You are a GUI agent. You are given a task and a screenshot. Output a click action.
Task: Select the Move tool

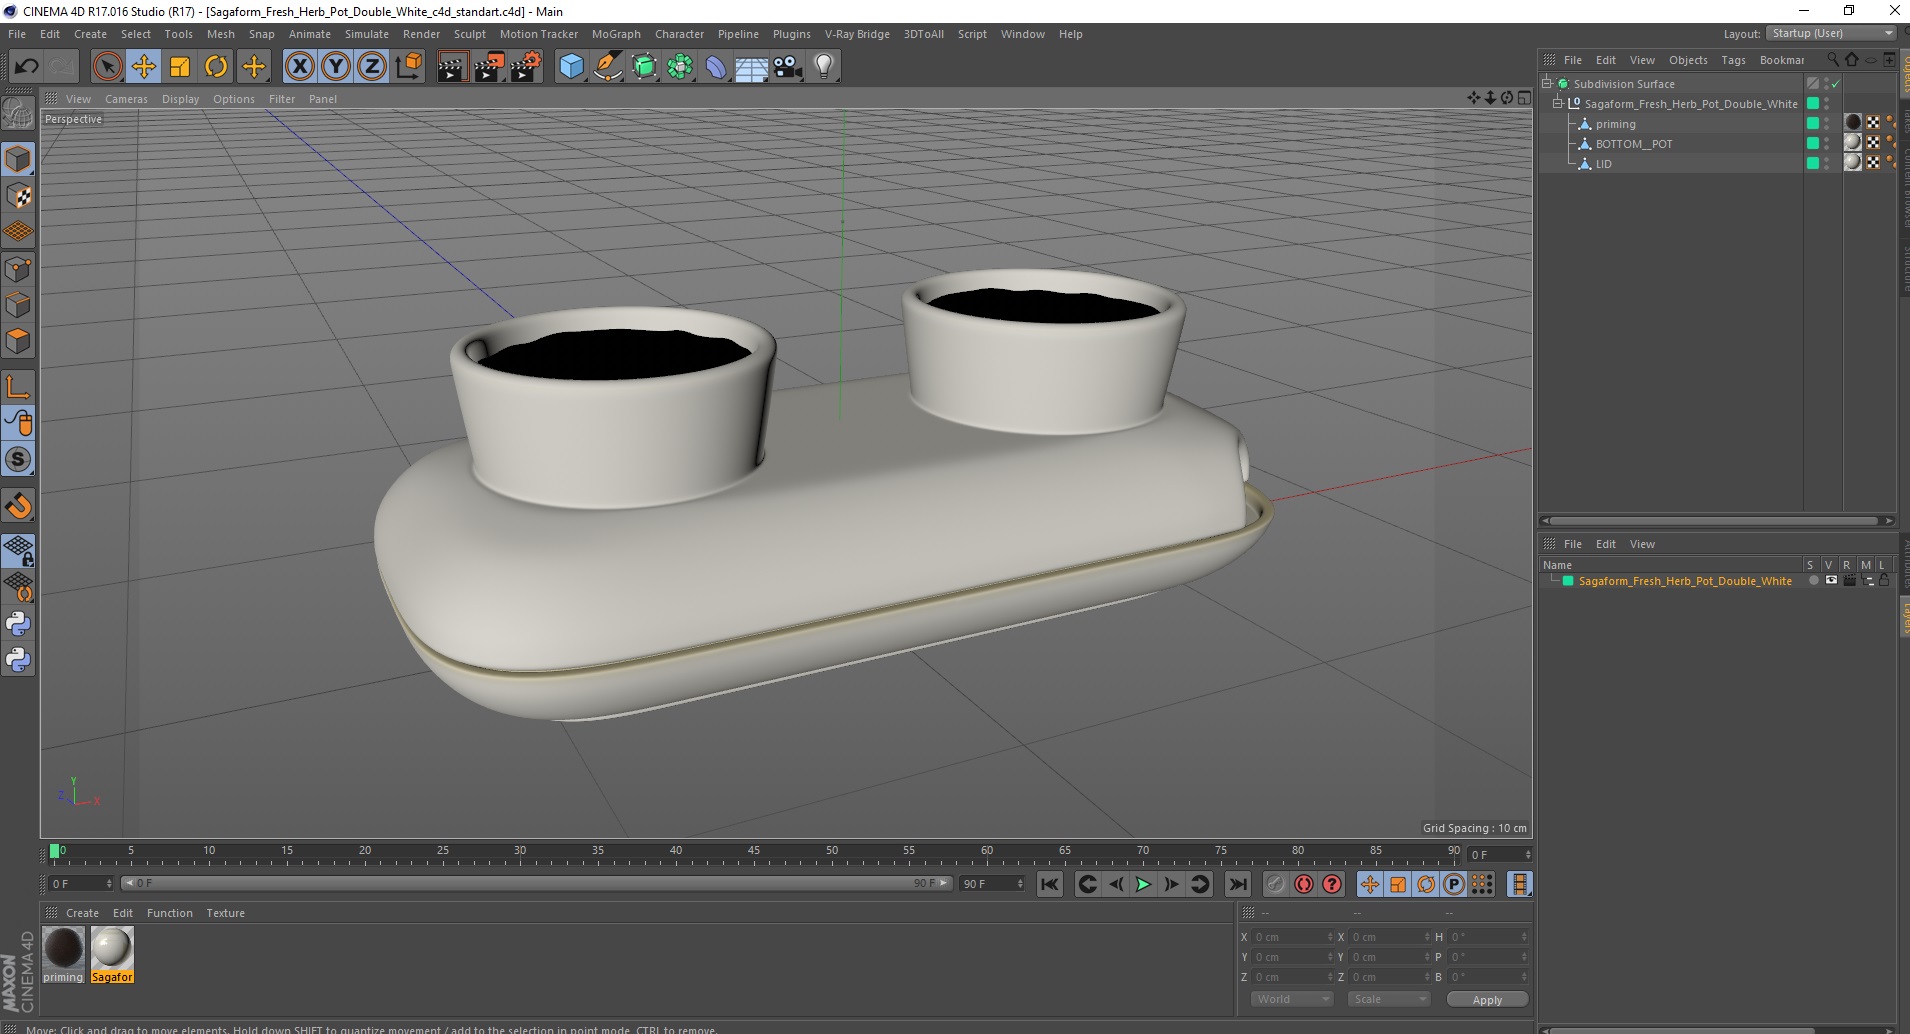pos(143,67)
